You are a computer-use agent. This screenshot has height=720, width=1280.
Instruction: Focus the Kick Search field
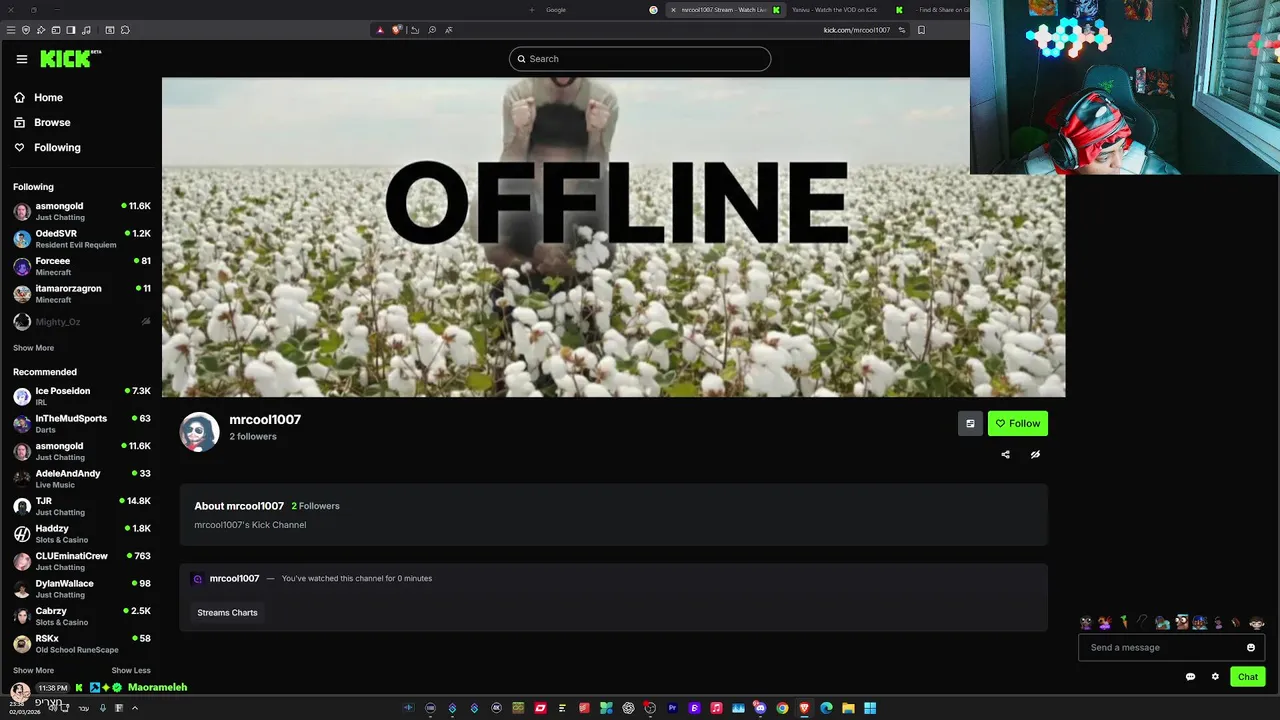[x=640, y=59]
